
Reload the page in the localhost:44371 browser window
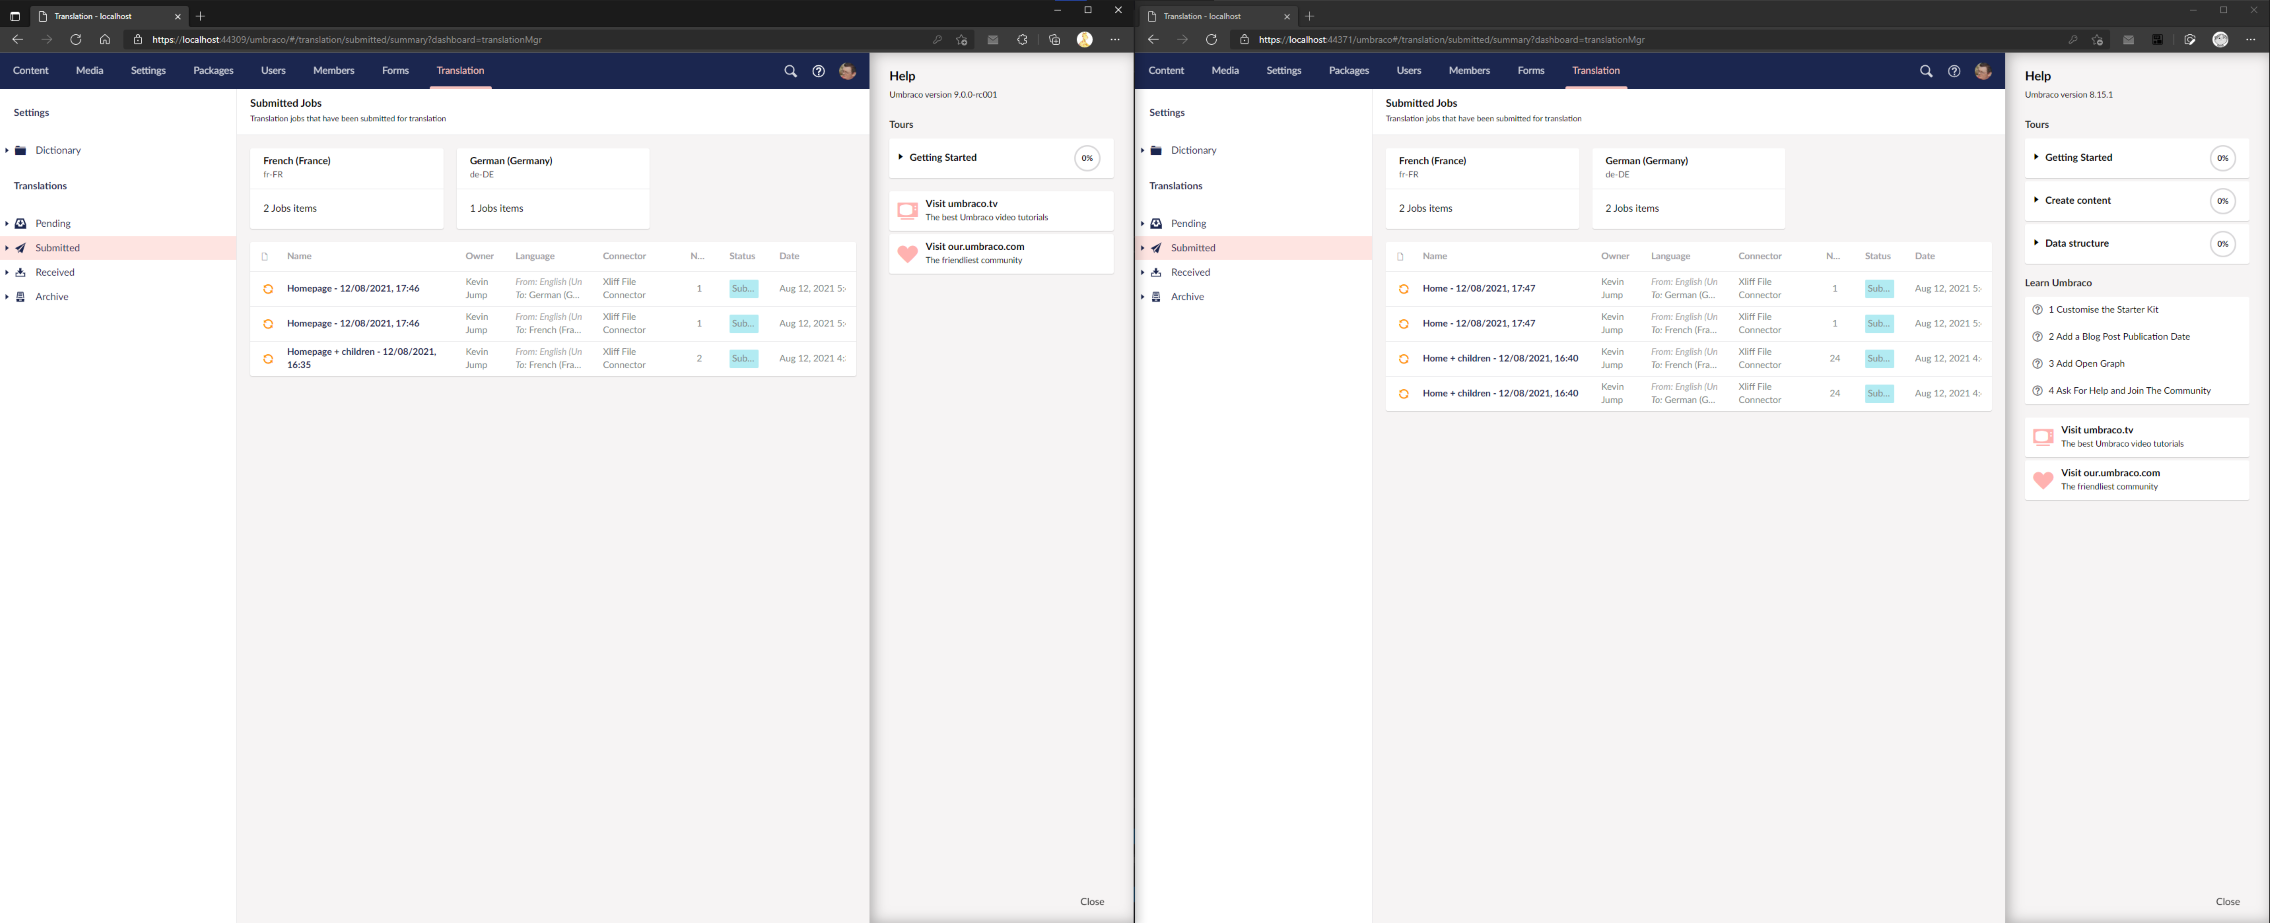tap(1211, 40)
